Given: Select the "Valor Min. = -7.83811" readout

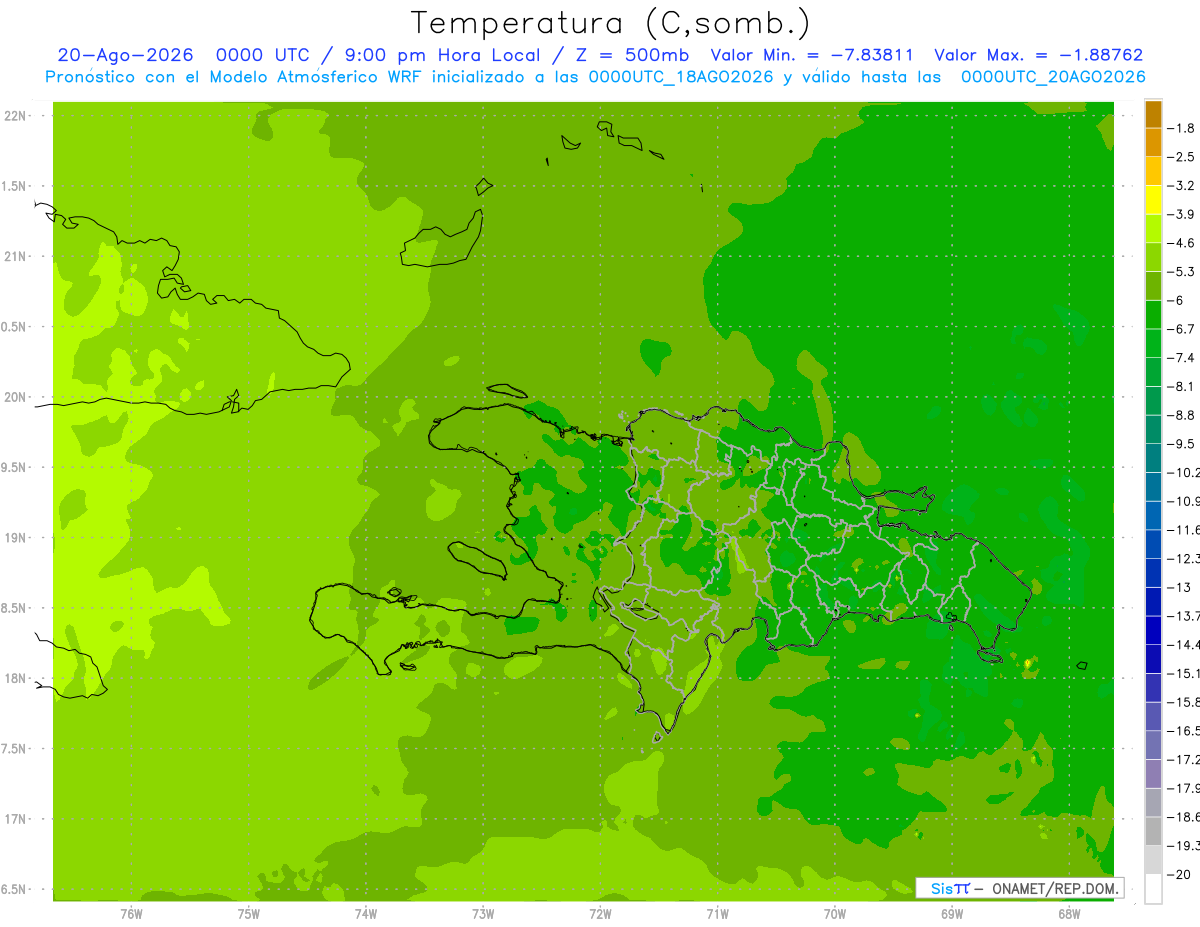Looking at the screenshot, I should (x=811, y=56).
